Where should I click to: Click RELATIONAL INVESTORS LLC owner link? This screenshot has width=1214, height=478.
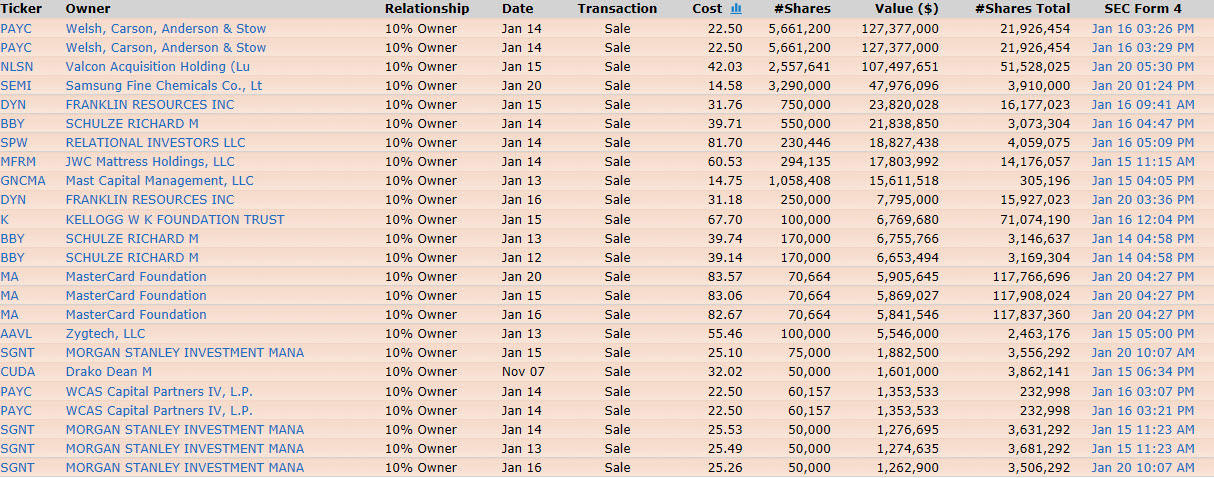tap(155, 143)
